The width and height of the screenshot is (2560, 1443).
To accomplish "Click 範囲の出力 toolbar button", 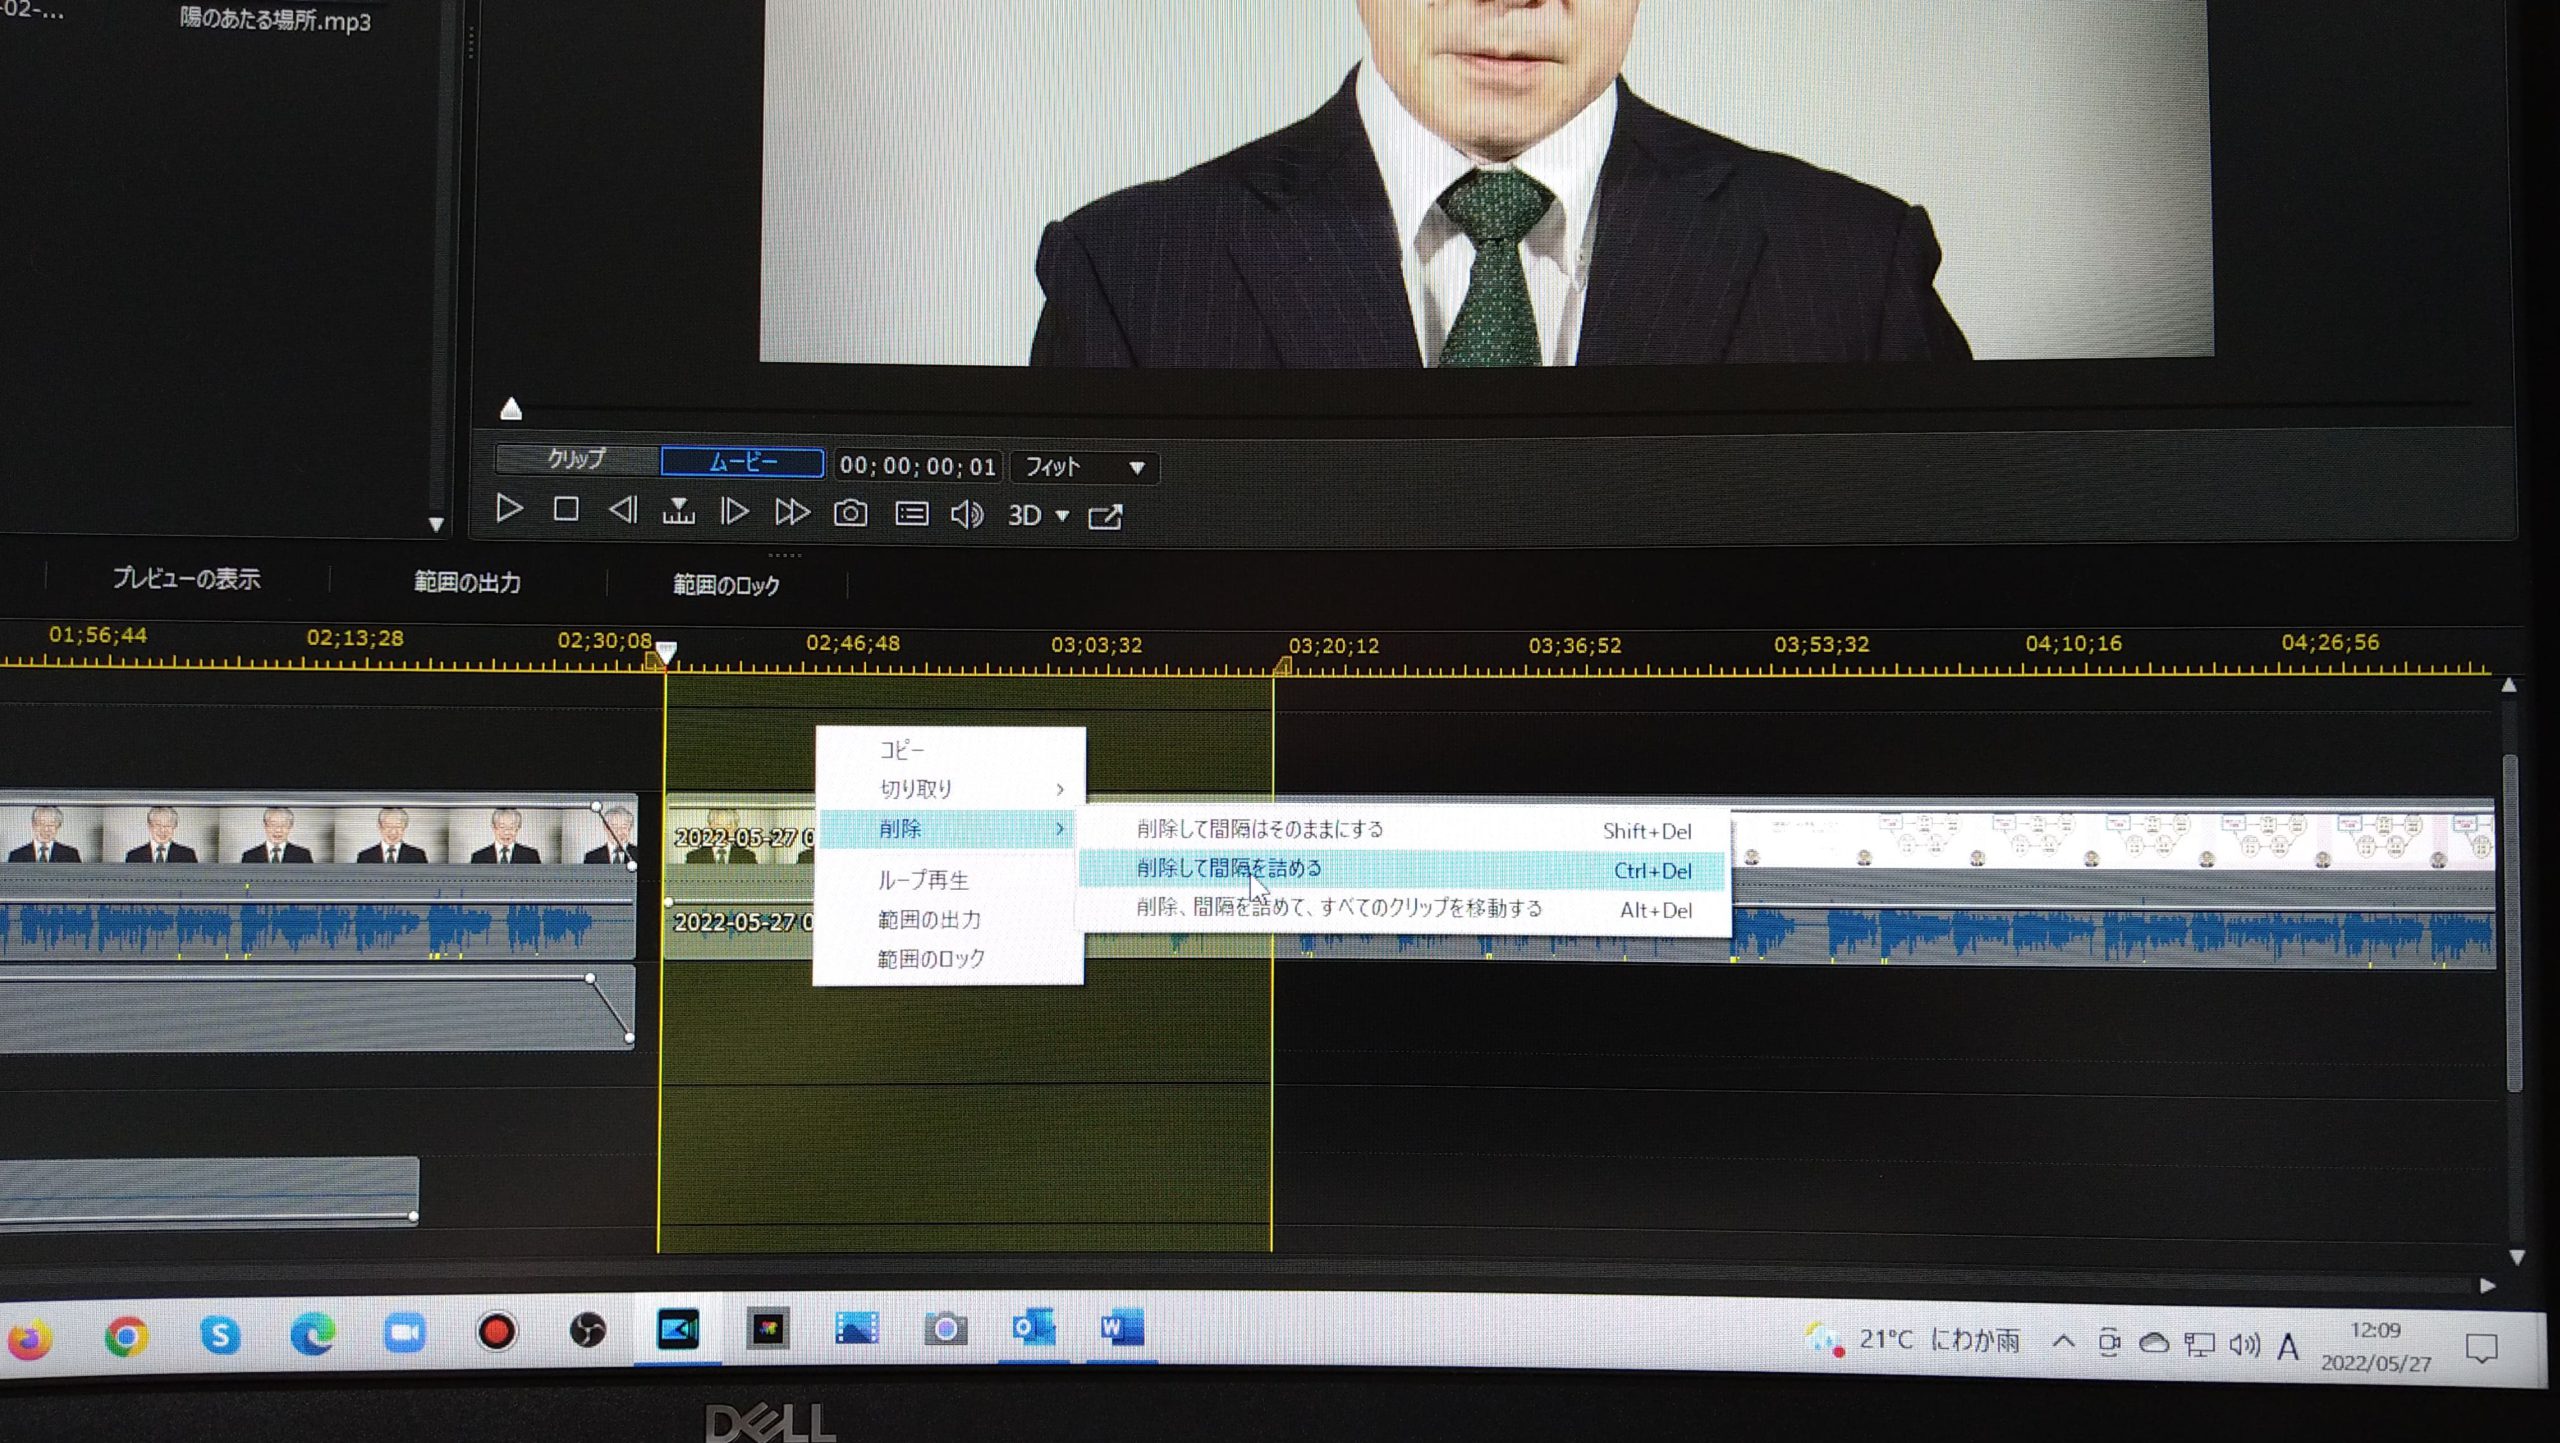I will click(x=467, y=582).
